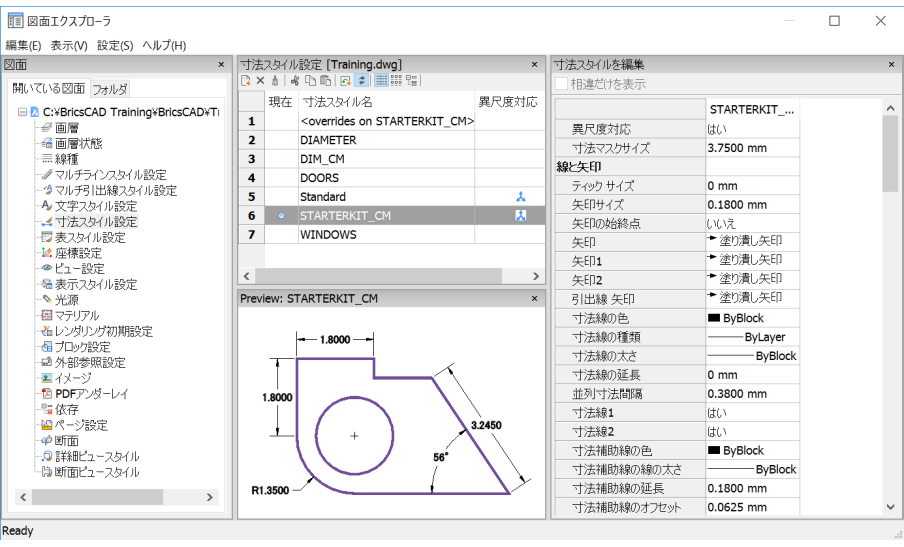Click the Purge brush toolbar icon
Viewport: 904px width, 547px height.
pyautogui.click(x=275, y=81)
